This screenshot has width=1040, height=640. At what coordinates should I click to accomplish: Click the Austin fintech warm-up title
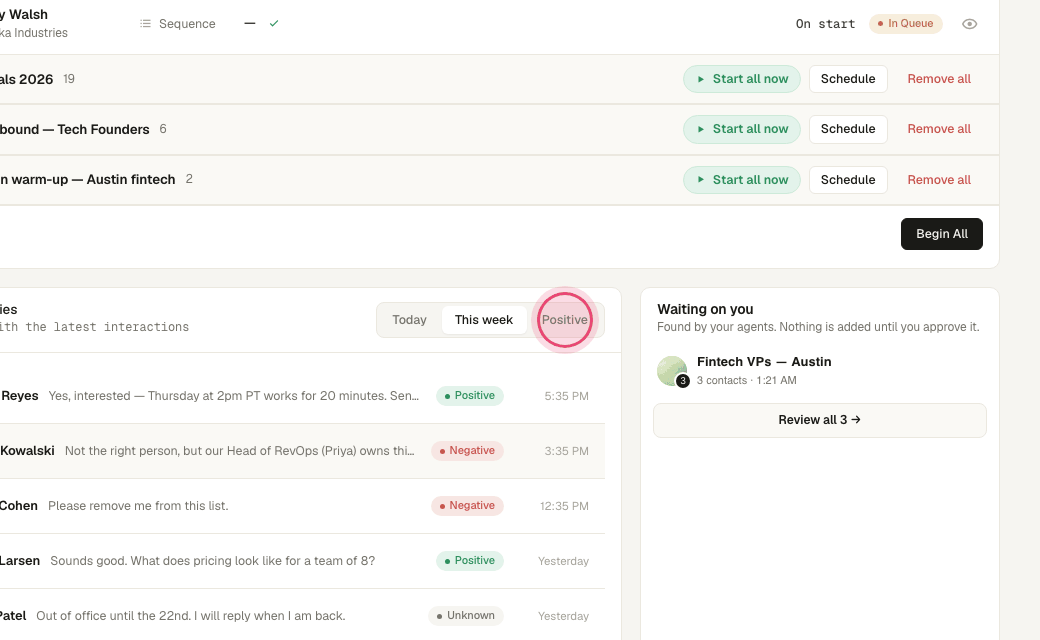[x=88, y=180]
